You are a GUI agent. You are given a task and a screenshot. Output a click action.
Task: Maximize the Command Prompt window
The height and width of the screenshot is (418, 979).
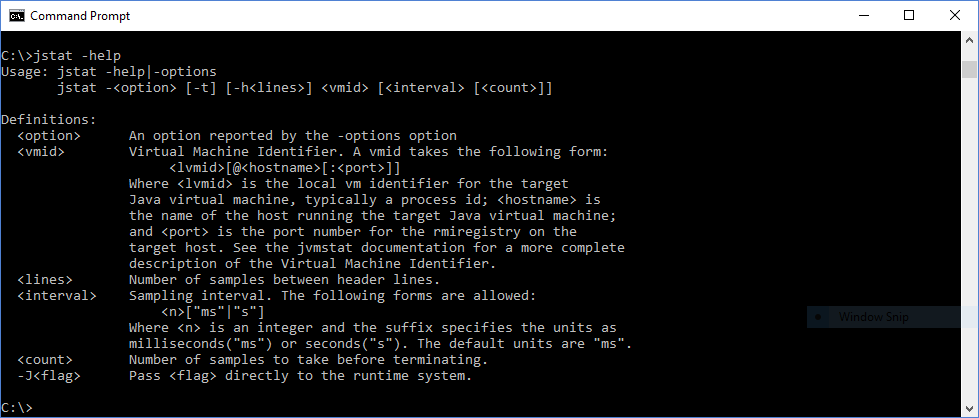tap(909, 16)
